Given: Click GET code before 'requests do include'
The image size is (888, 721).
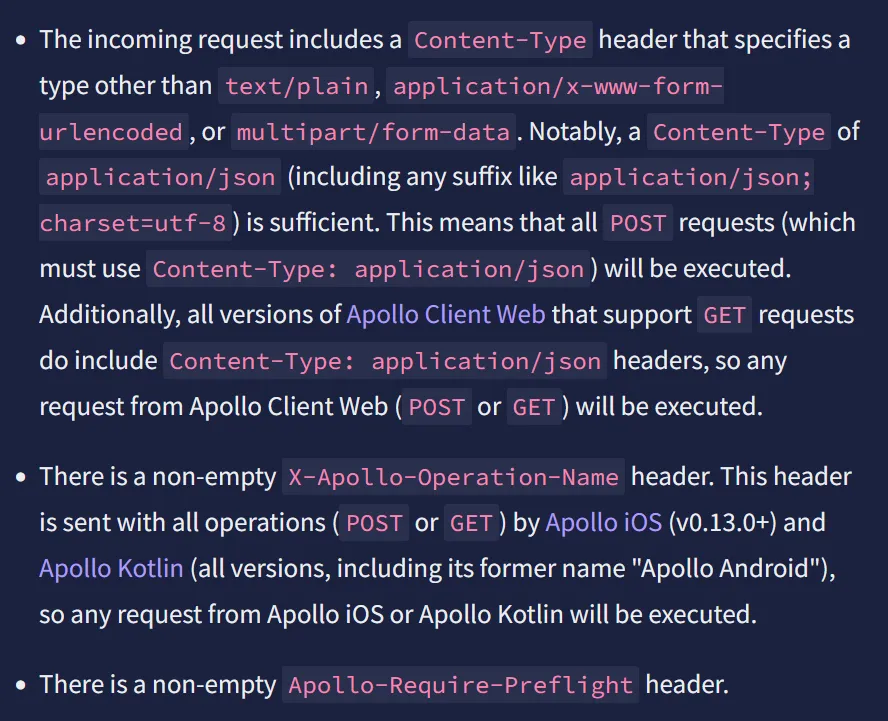Looking at the screenshot, I should 724,315.
